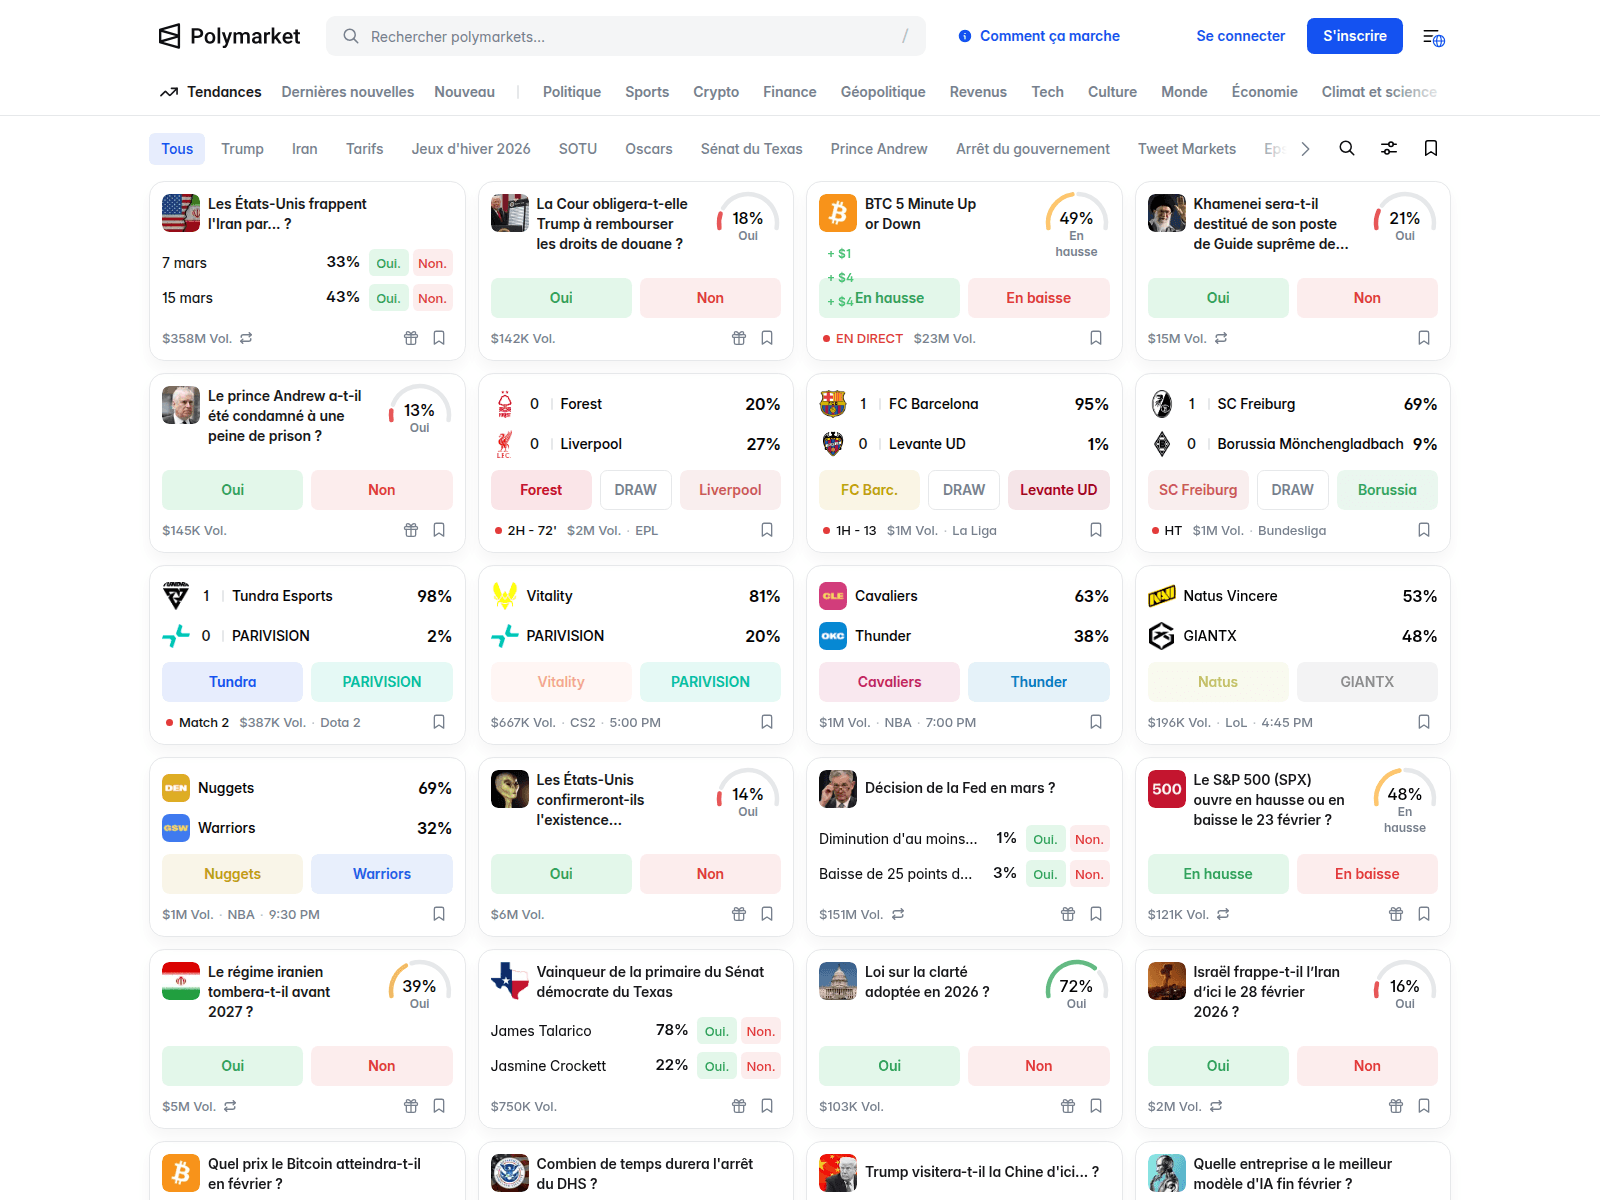Click Se connecter link
This screenshot has height=1200, width=1600.
point(1241,36)
